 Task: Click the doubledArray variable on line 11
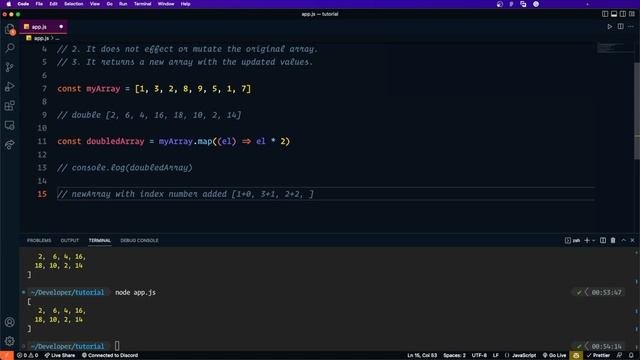pos(115,141)
